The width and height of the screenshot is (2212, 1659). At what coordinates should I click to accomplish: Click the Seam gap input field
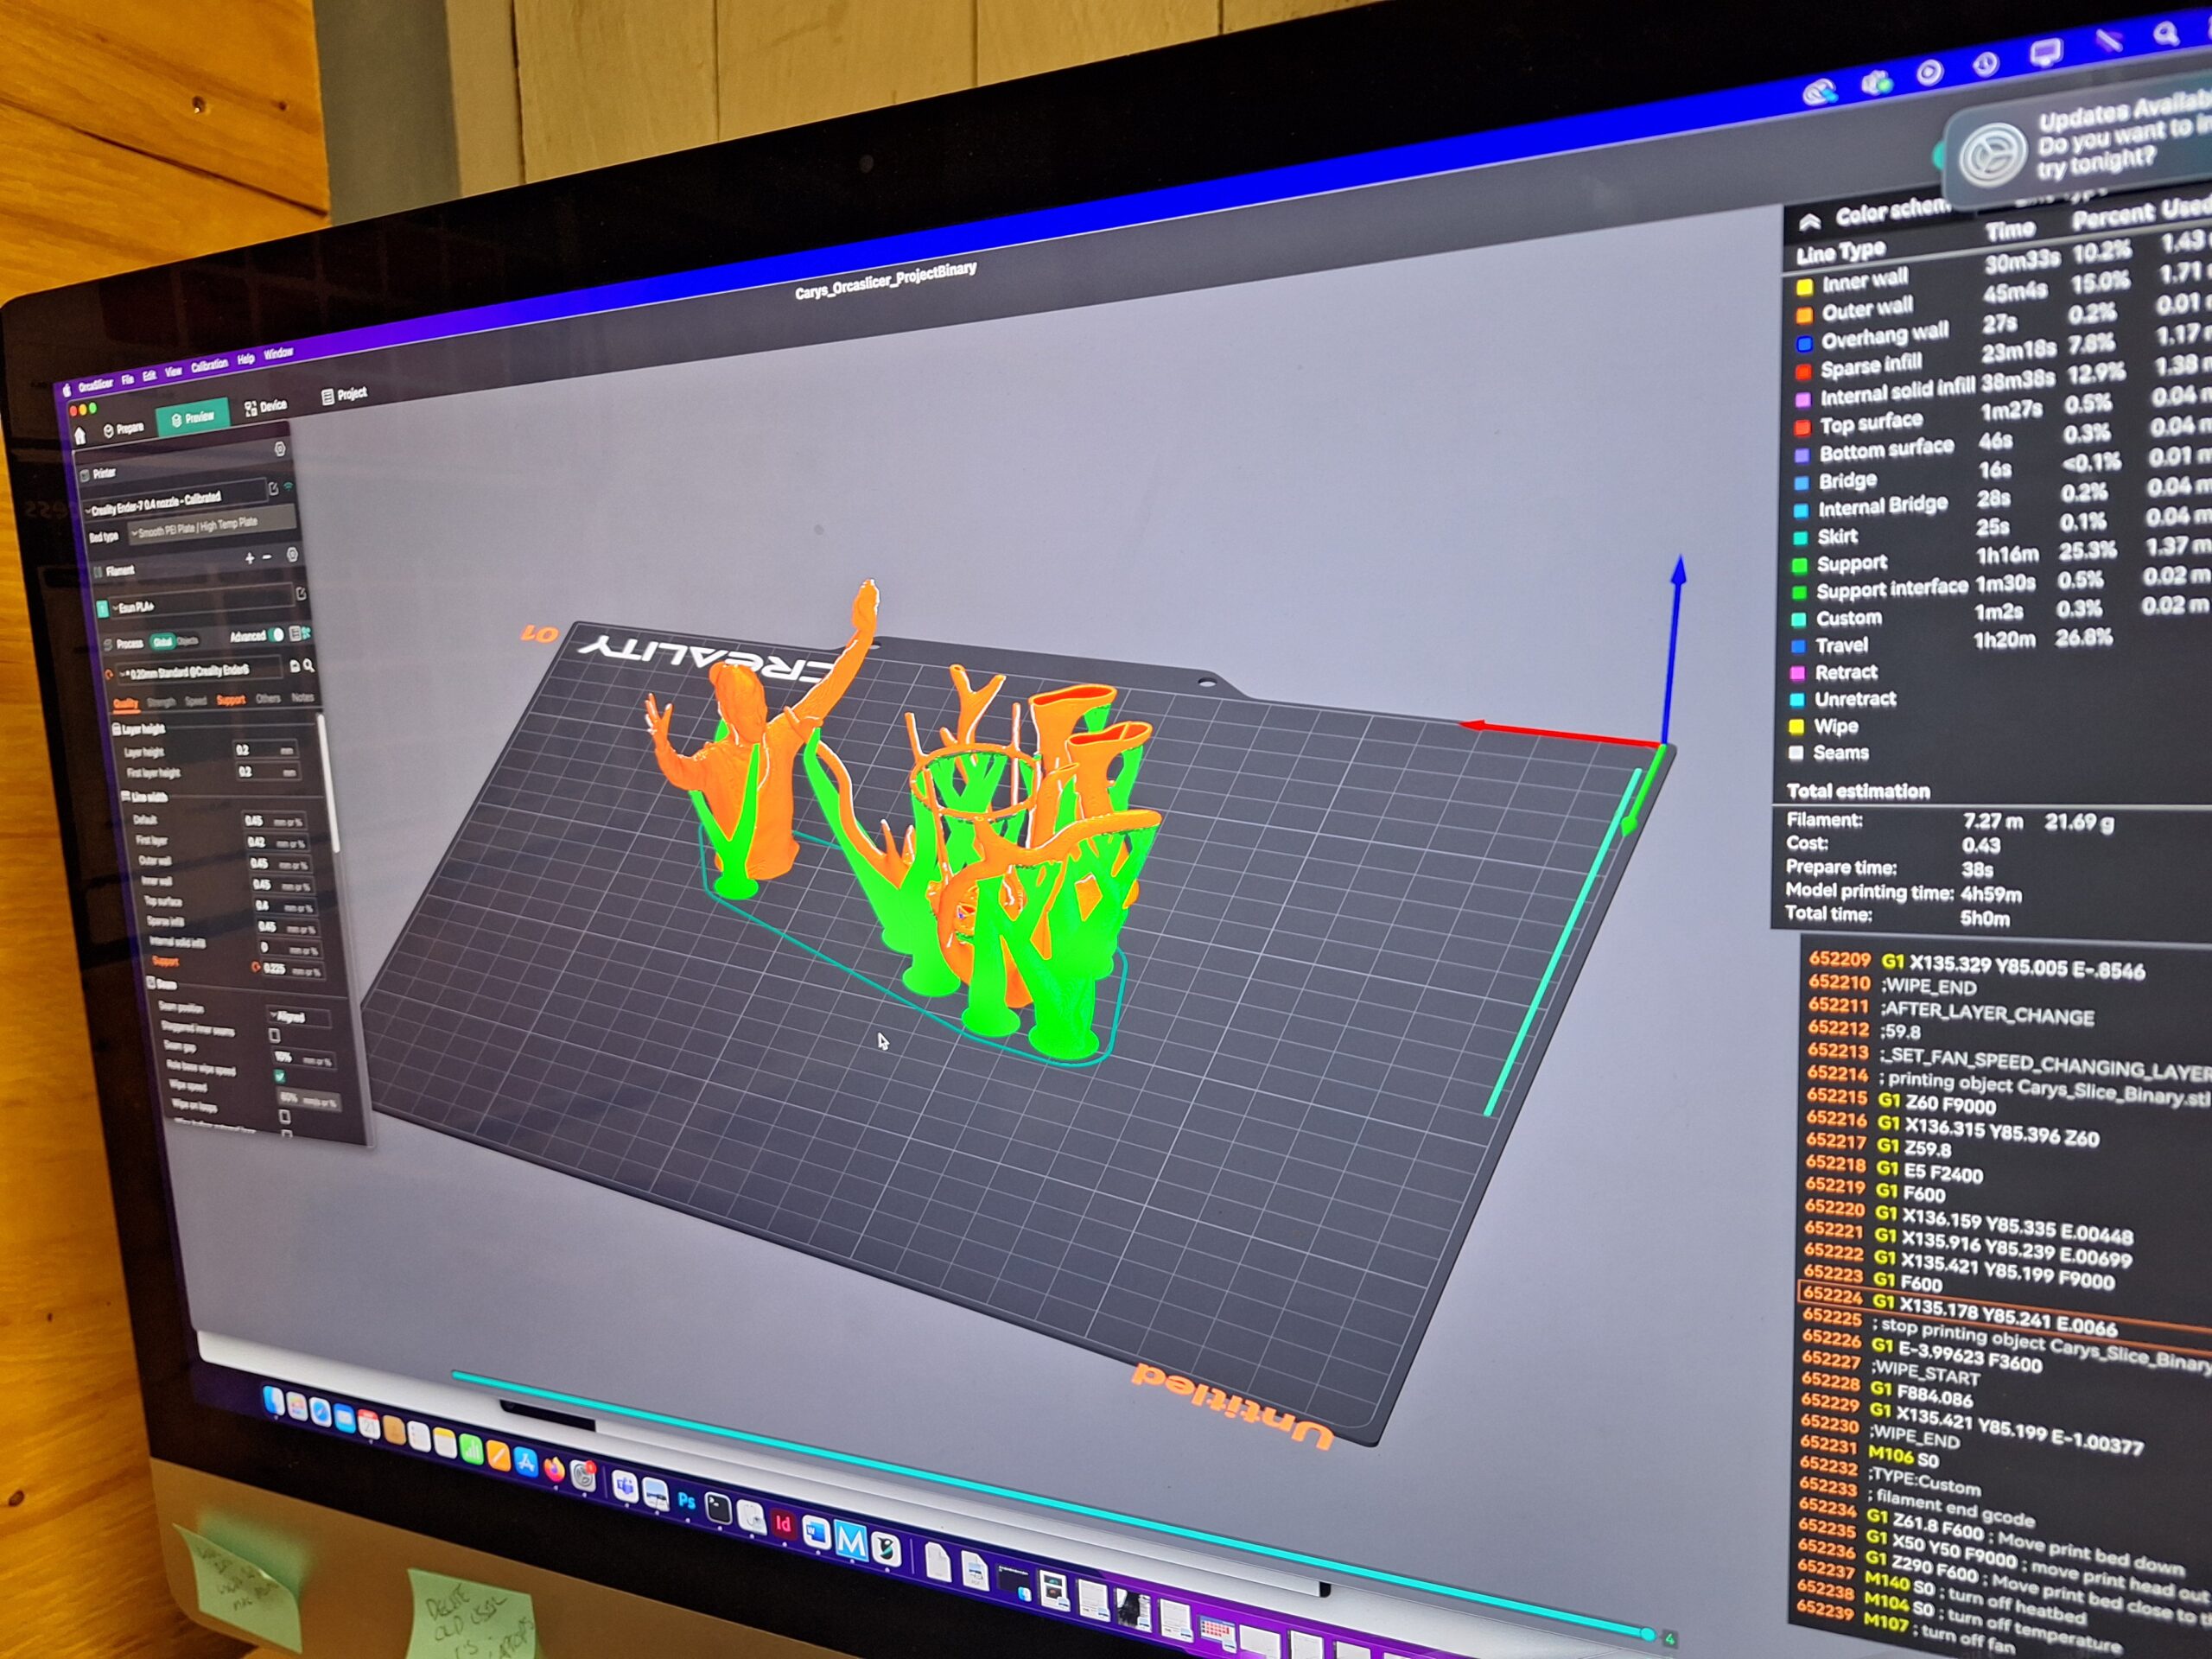pyautogui.click(x=304, y=1059)
